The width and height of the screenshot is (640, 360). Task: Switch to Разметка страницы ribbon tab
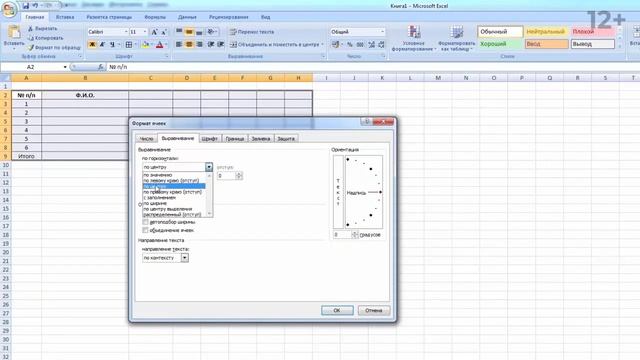(109, 17)
